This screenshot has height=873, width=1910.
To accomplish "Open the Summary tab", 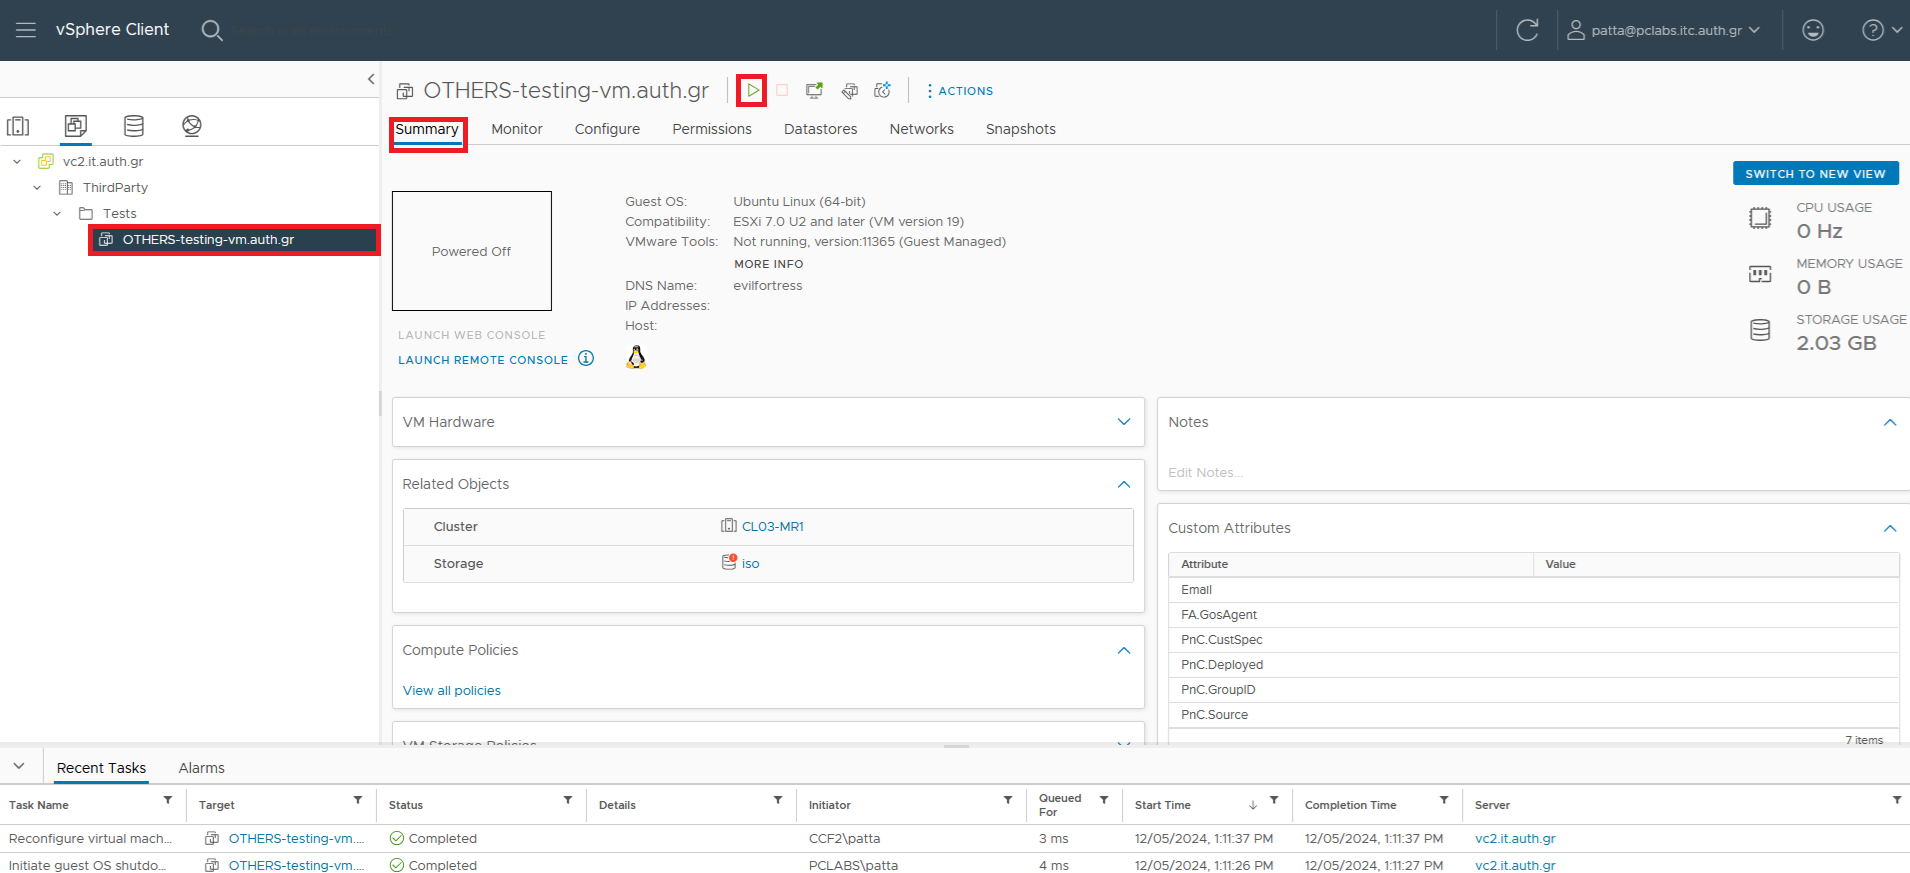I will [427, 130].
